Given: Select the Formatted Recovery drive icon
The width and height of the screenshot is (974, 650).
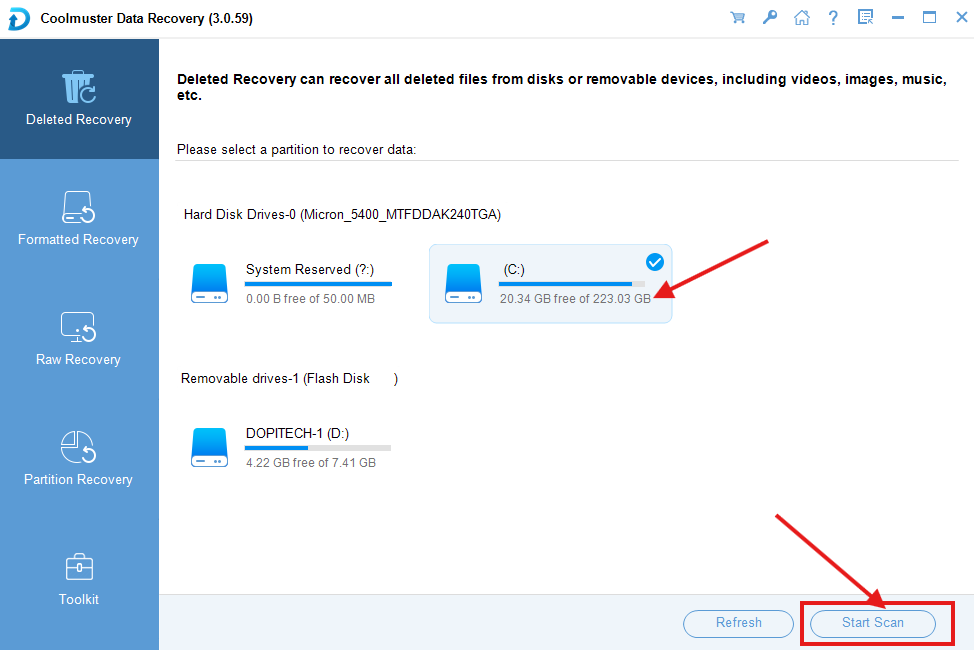Looking at the screenshot, I should click(78, 207).
